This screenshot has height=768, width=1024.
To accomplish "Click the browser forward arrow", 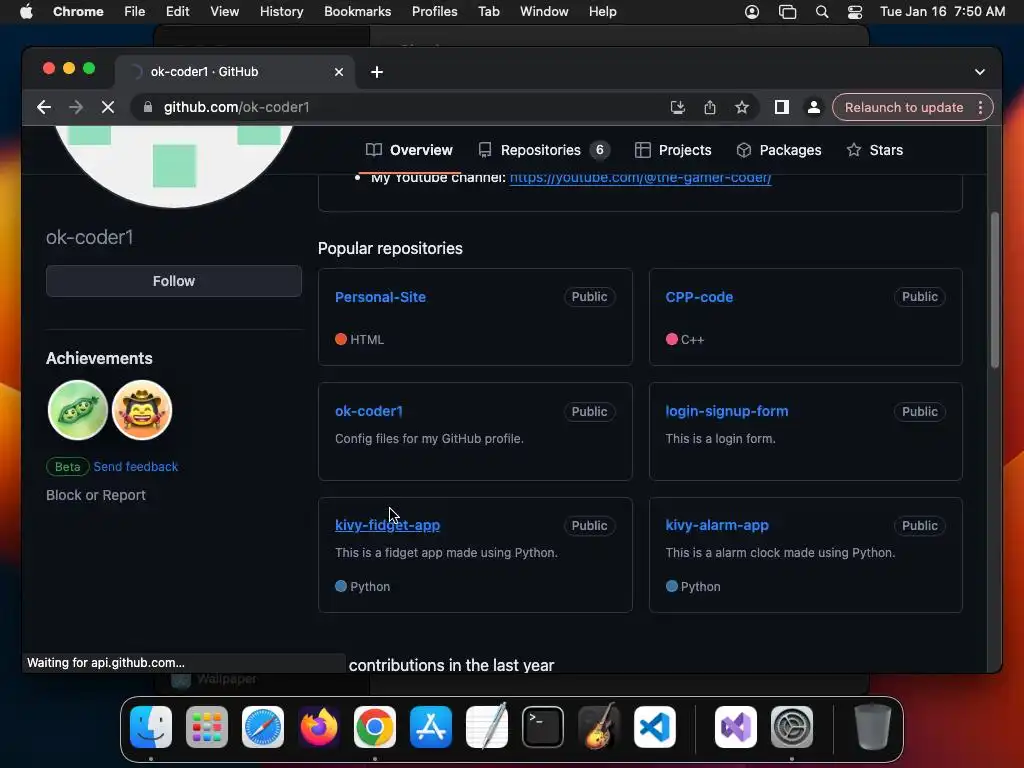I will tap(76, 107).
